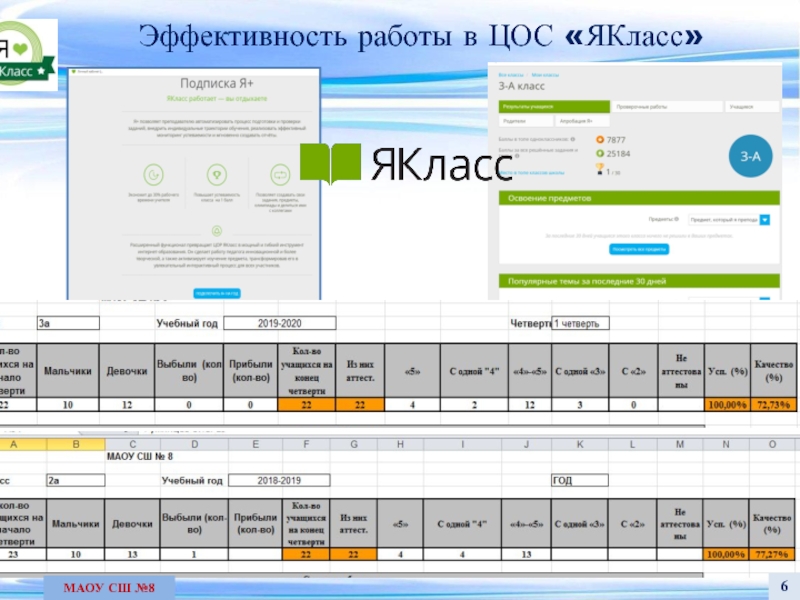Click the 3-А класс page heading

point(521,86)
